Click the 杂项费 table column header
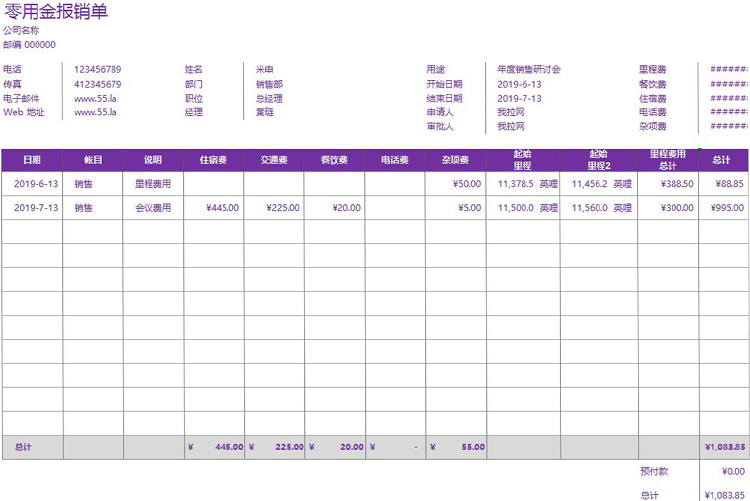The image size is (750, 501). pos(455,160)
